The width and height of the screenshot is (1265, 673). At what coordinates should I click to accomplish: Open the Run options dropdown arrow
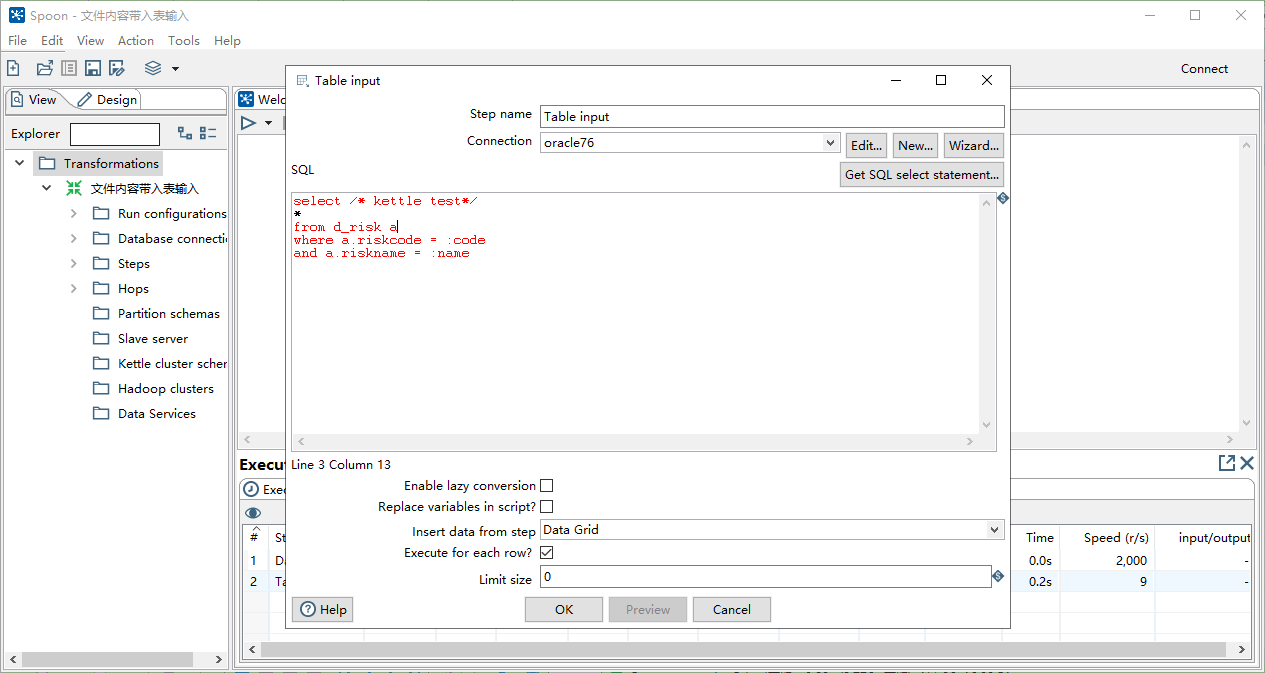(x=268, y=123)
